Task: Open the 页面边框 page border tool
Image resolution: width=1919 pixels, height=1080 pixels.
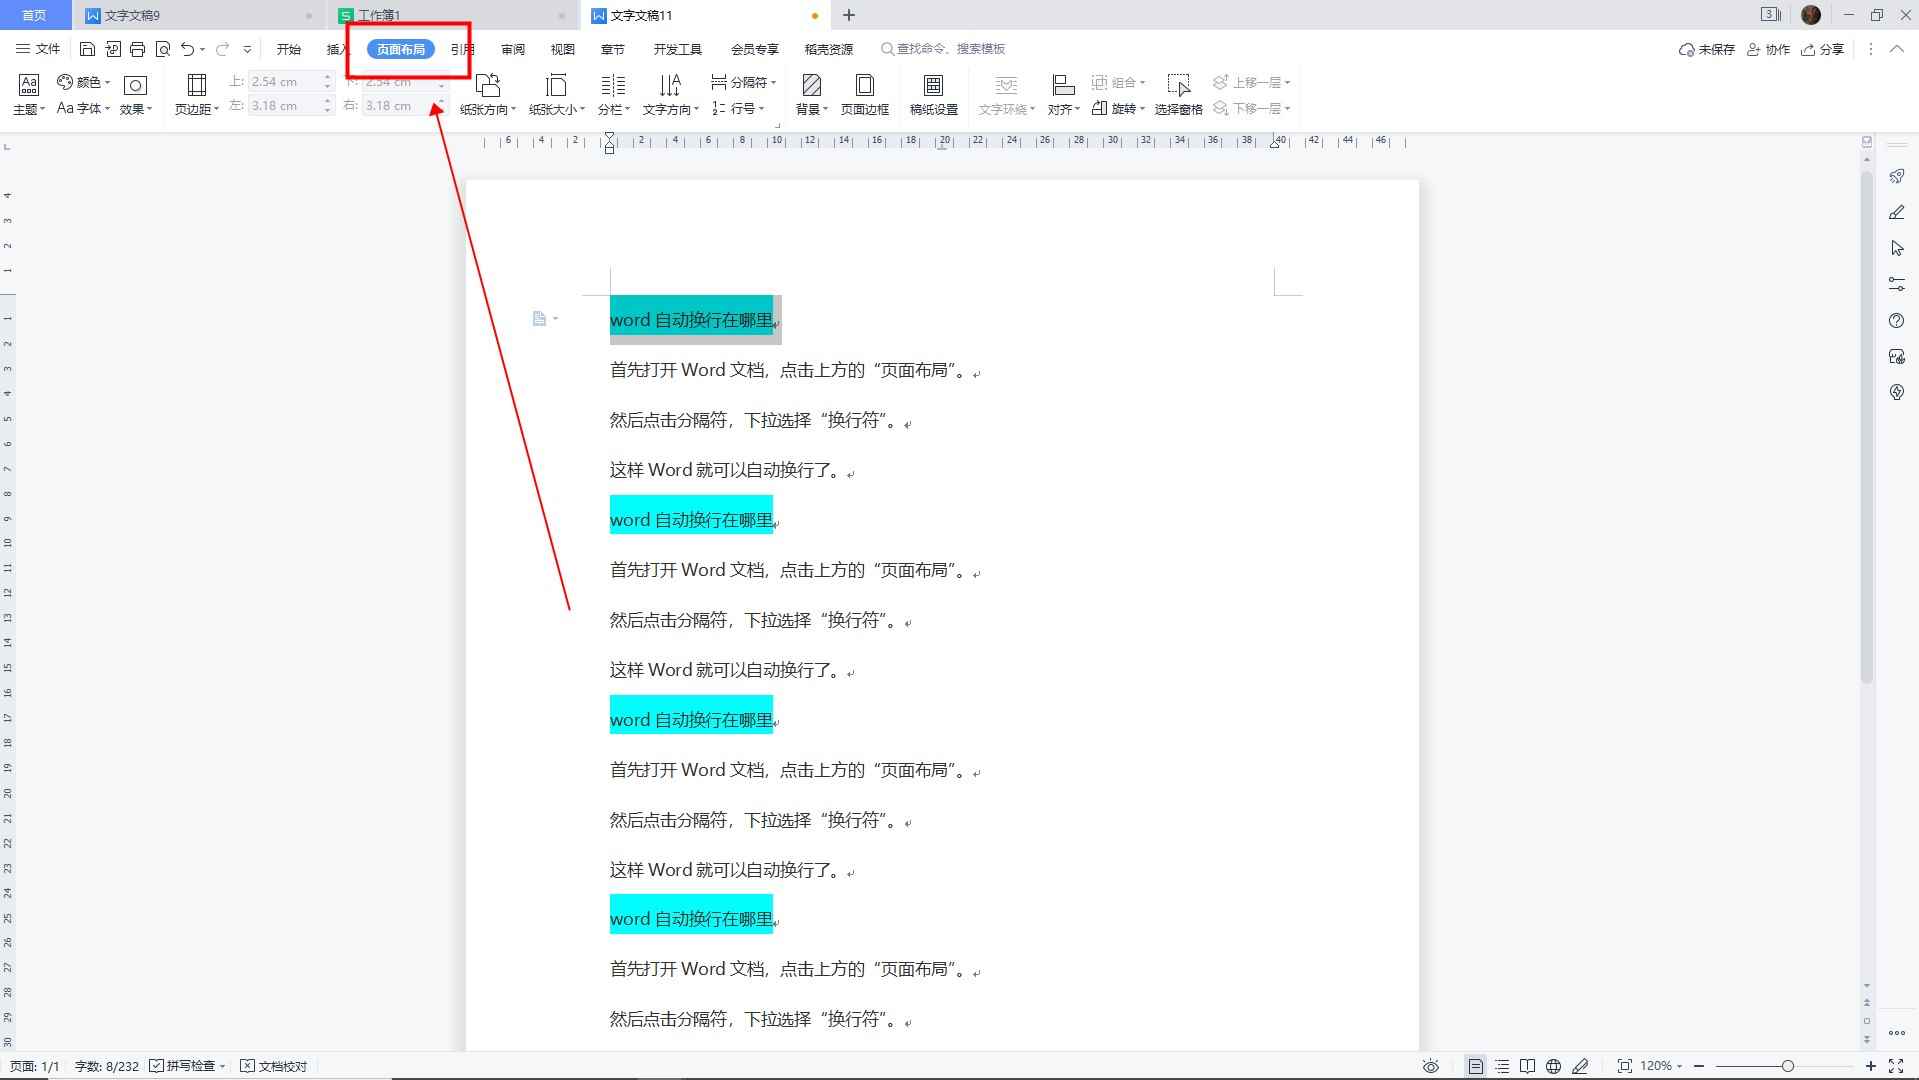Action: coord(864,94)
